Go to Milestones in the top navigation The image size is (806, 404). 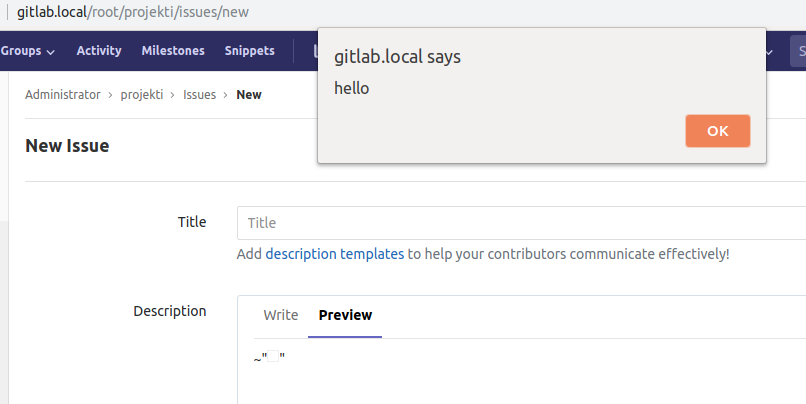173,51
